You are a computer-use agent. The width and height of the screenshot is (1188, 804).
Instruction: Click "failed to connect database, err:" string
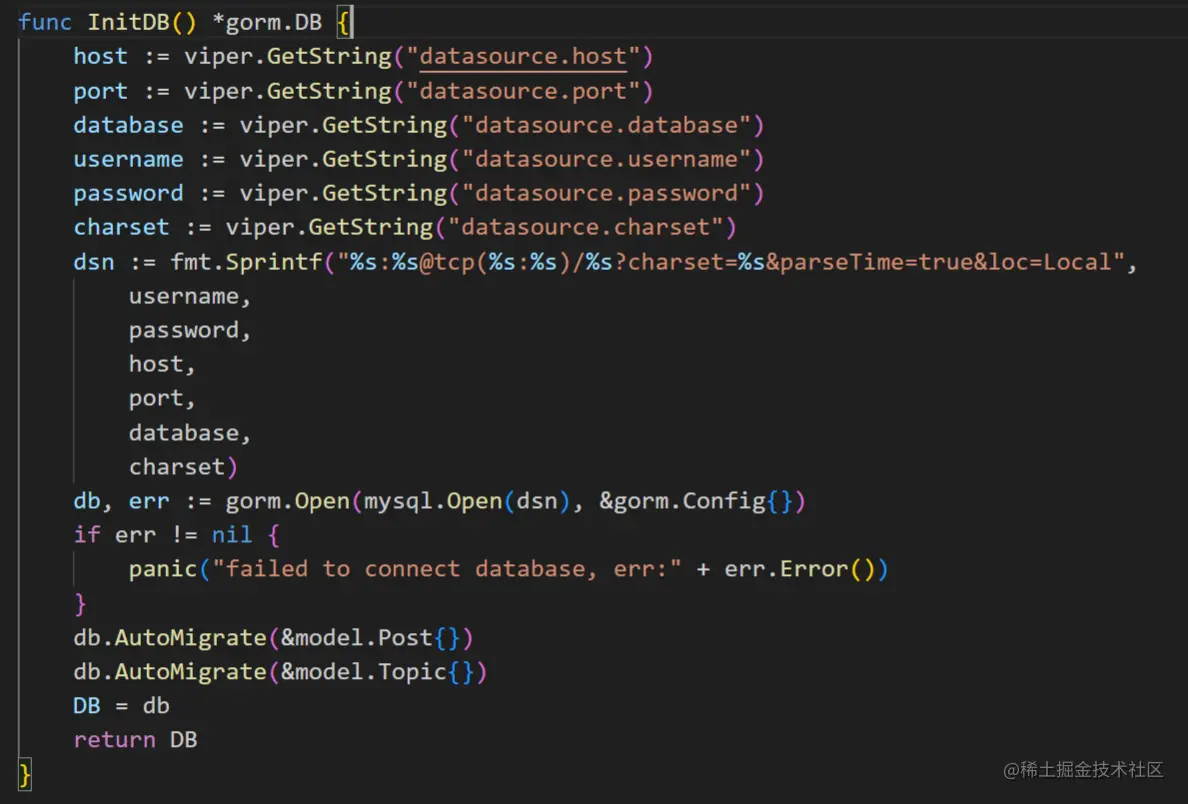[x=446, y=569]
